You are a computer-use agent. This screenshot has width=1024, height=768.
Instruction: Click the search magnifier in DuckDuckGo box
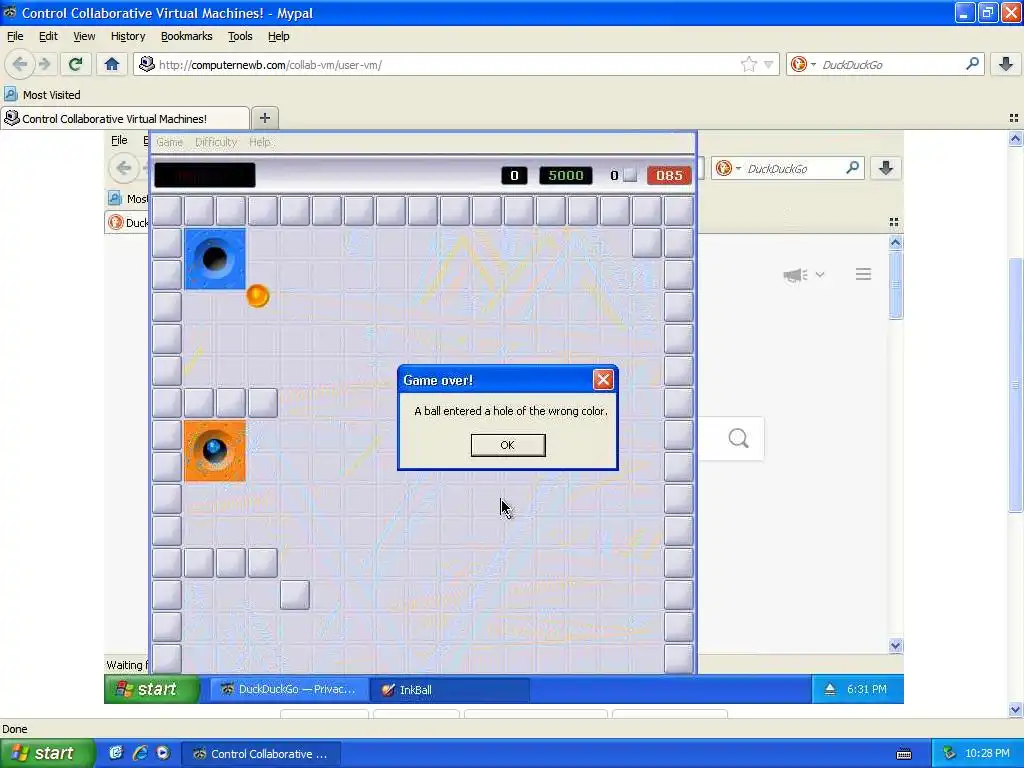(972, 64)
